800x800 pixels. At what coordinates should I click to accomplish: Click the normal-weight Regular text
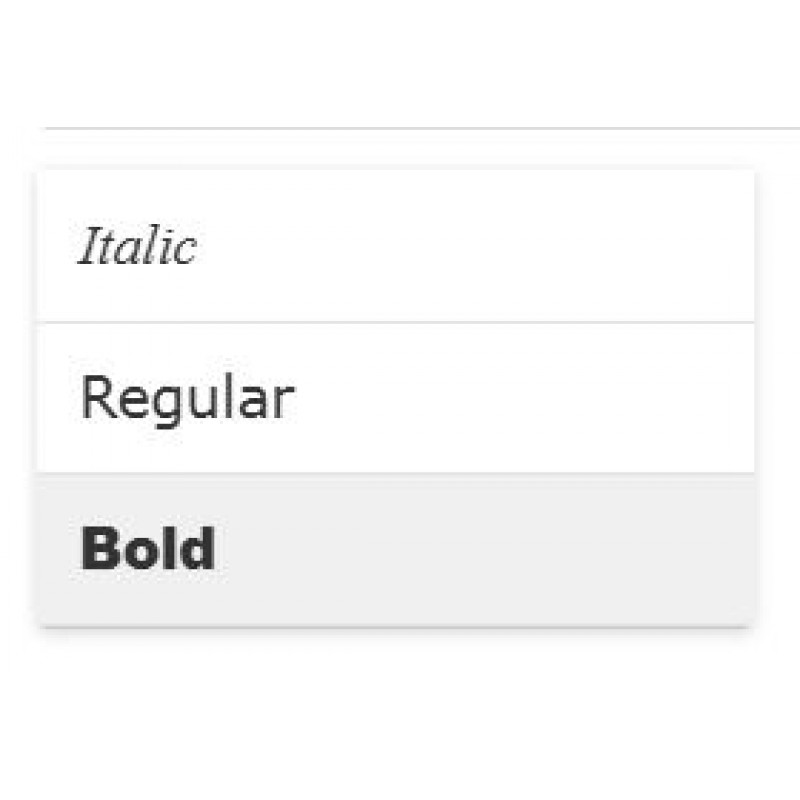tap(187, 398)
